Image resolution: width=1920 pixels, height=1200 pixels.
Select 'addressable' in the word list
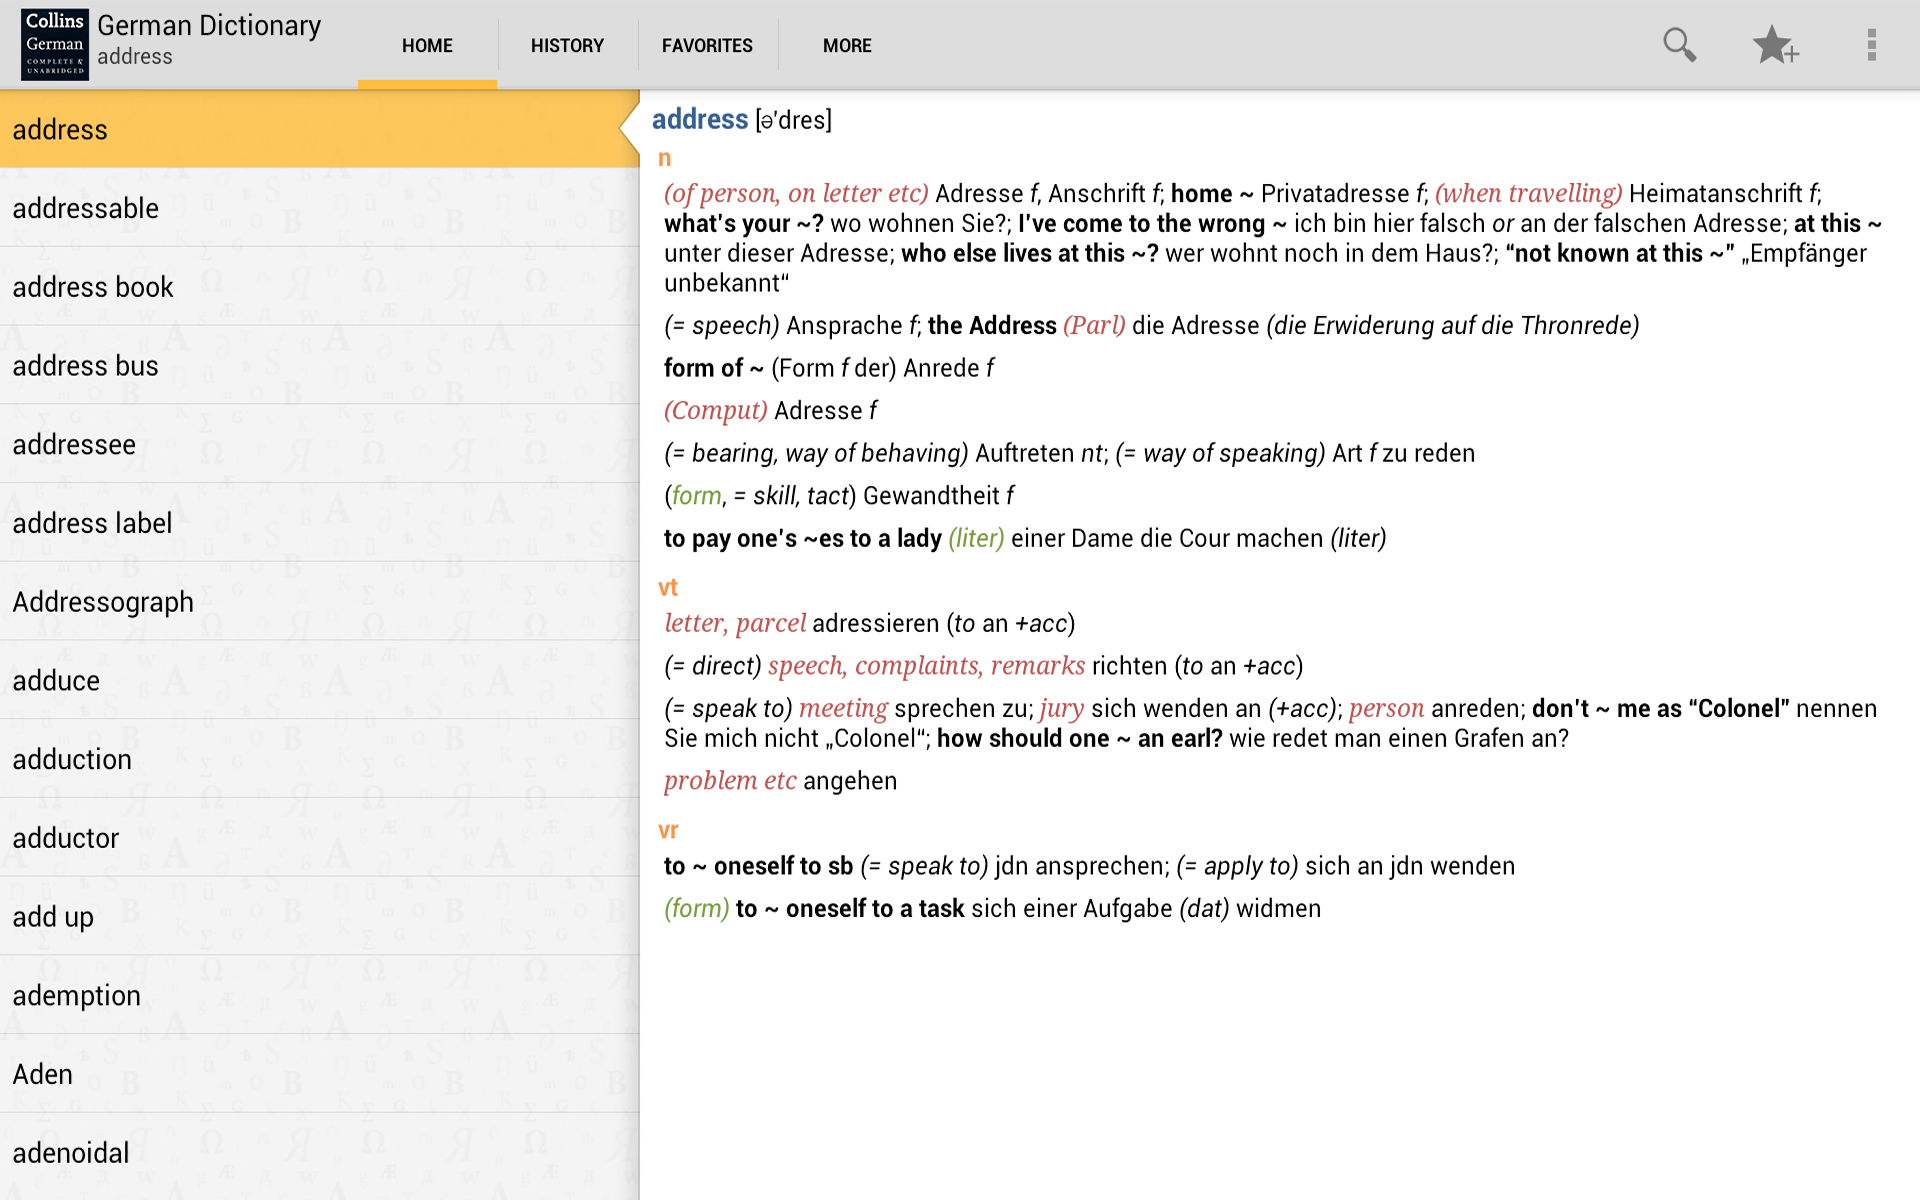(86, 208)
